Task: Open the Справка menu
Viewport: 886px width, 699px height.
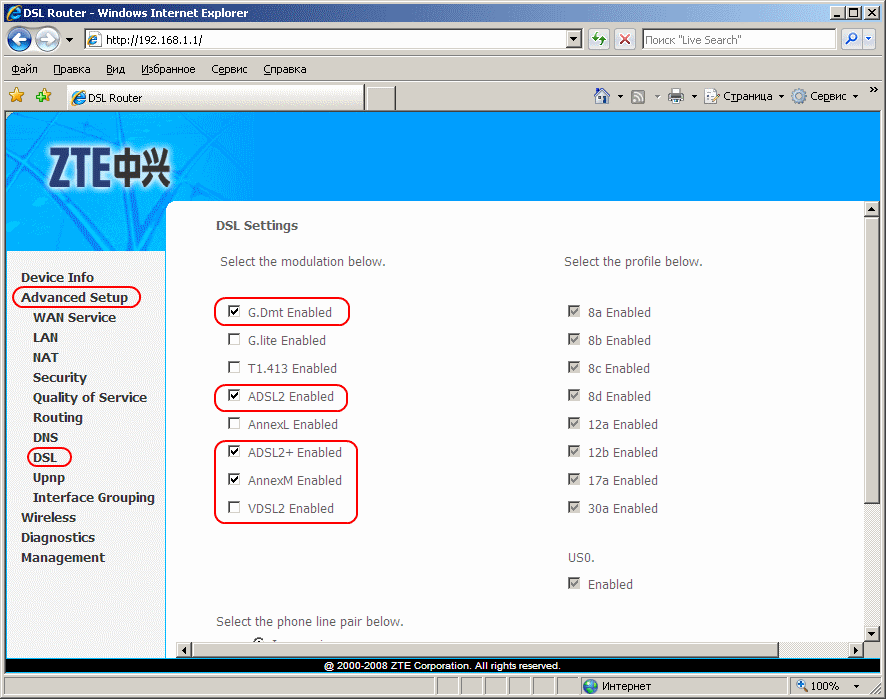Action: point(285,69)
